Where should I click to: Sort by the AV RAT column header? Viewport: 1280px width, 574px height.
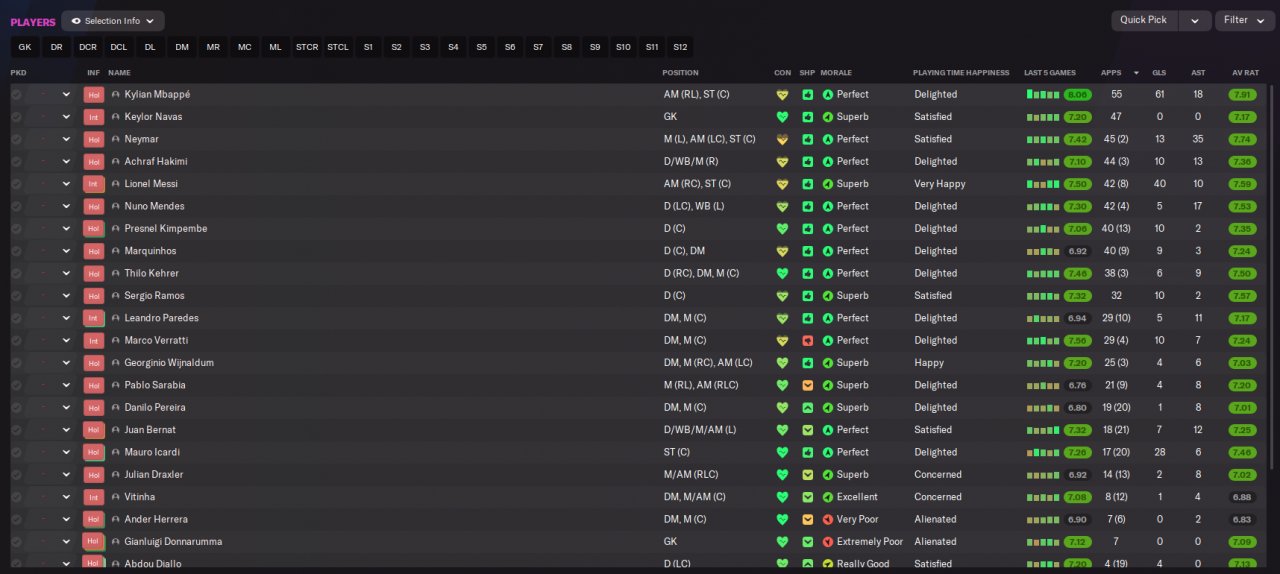tap(1244, 73)
